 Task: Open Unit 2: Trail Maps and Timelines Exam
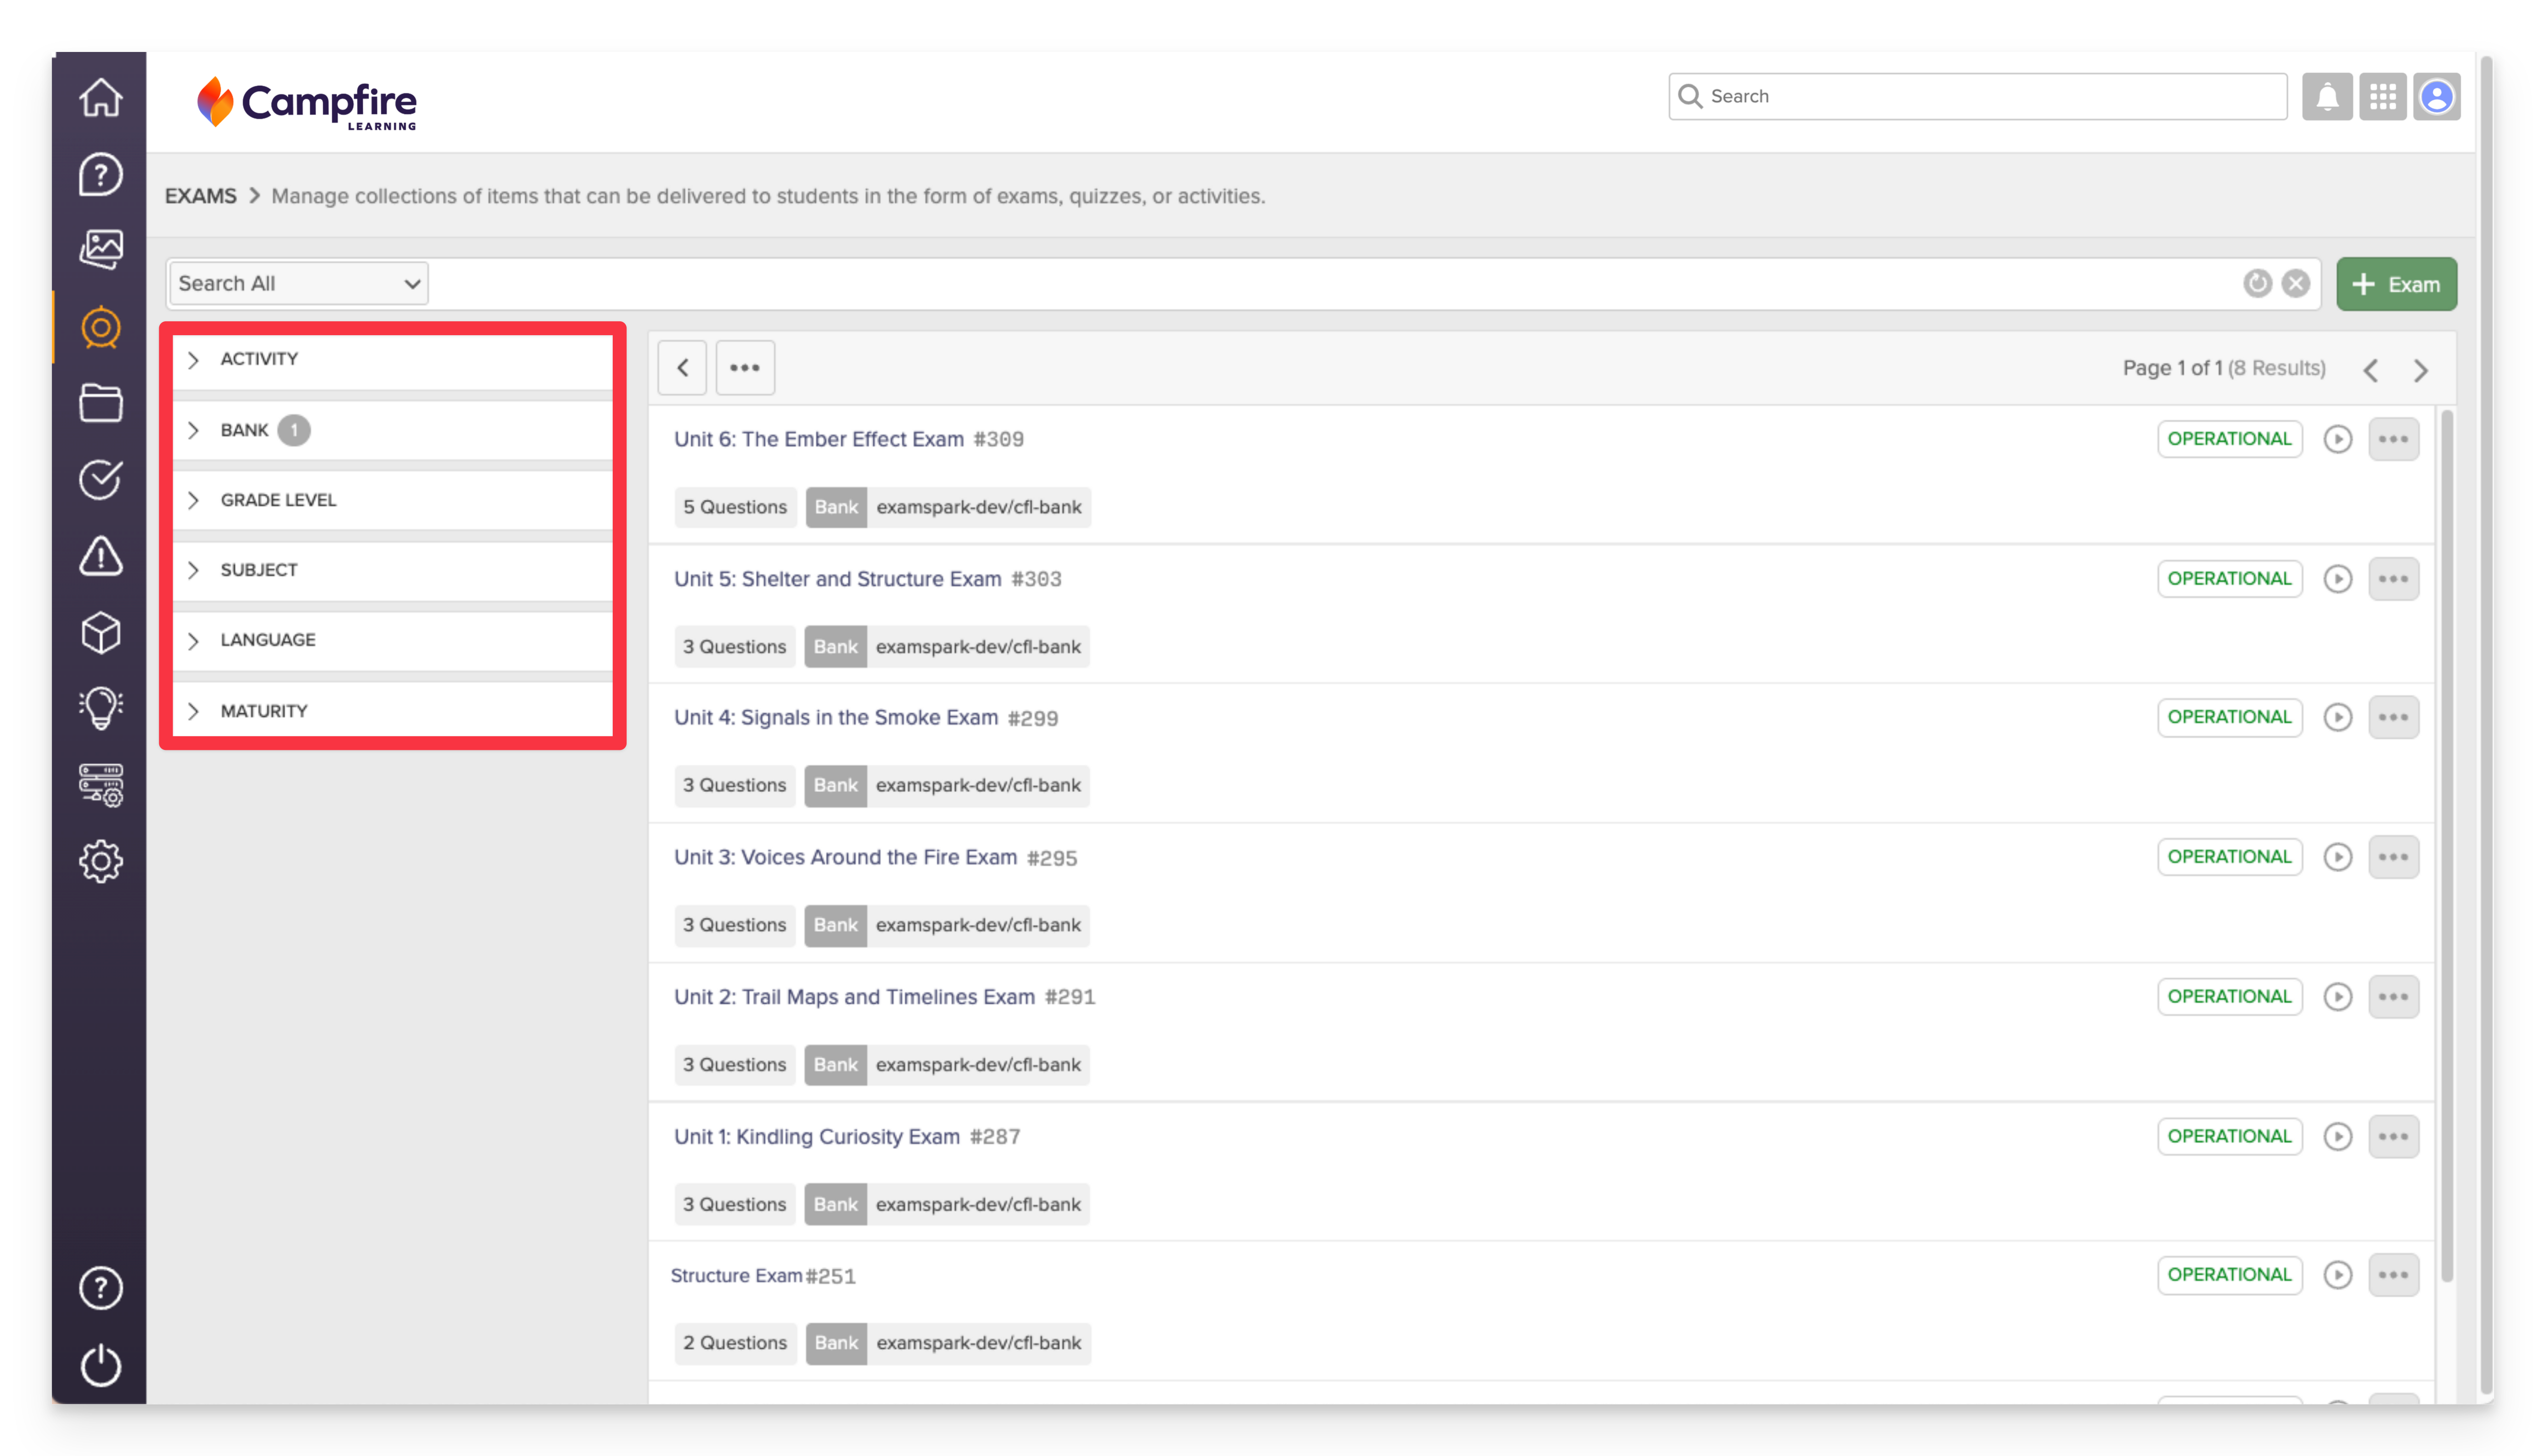click(x=854, y=997)
